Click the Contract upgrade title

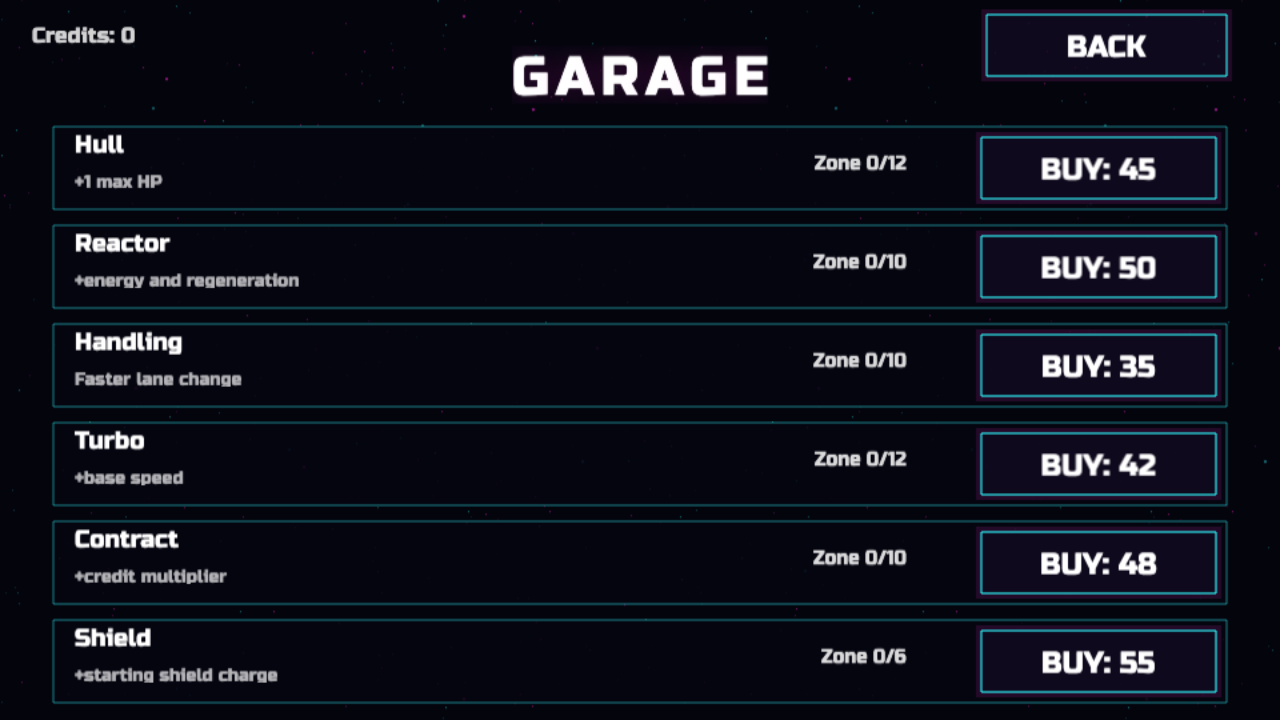(126, 539)
